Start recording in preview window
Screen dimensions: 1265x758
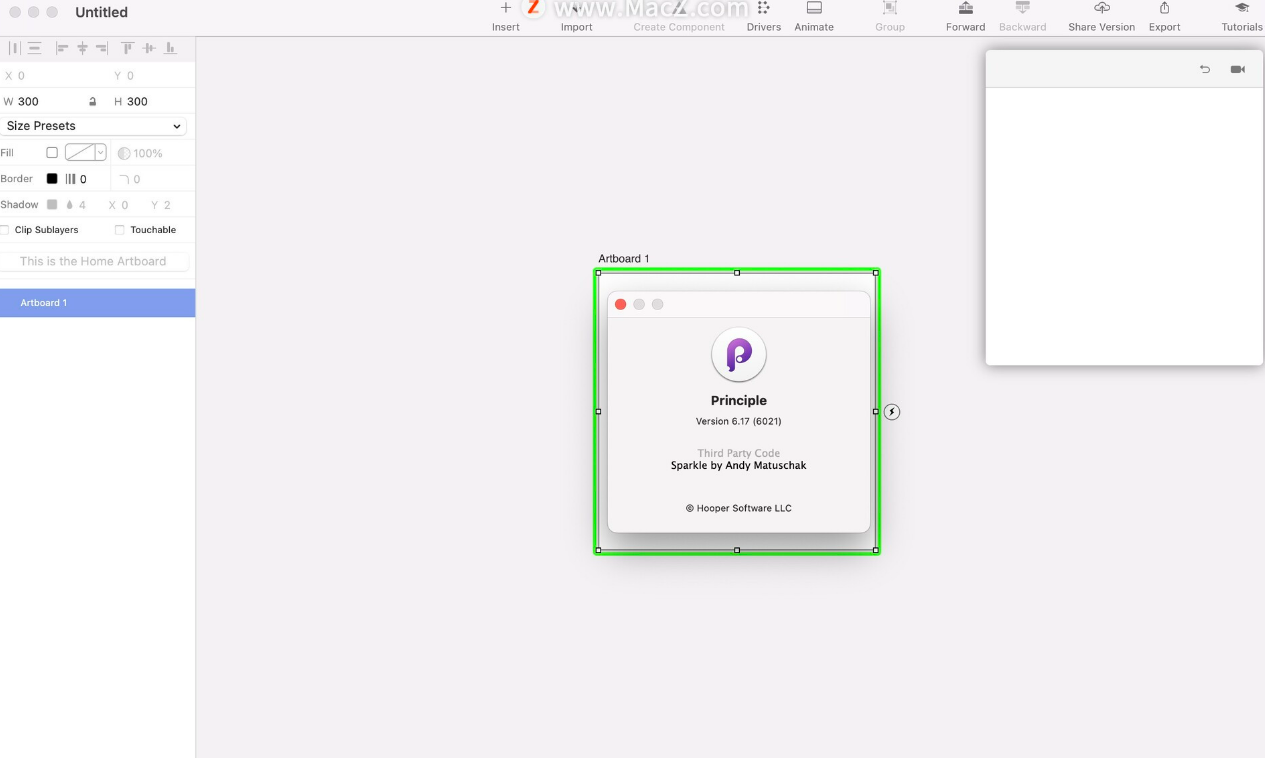(x=1238, y=69)
